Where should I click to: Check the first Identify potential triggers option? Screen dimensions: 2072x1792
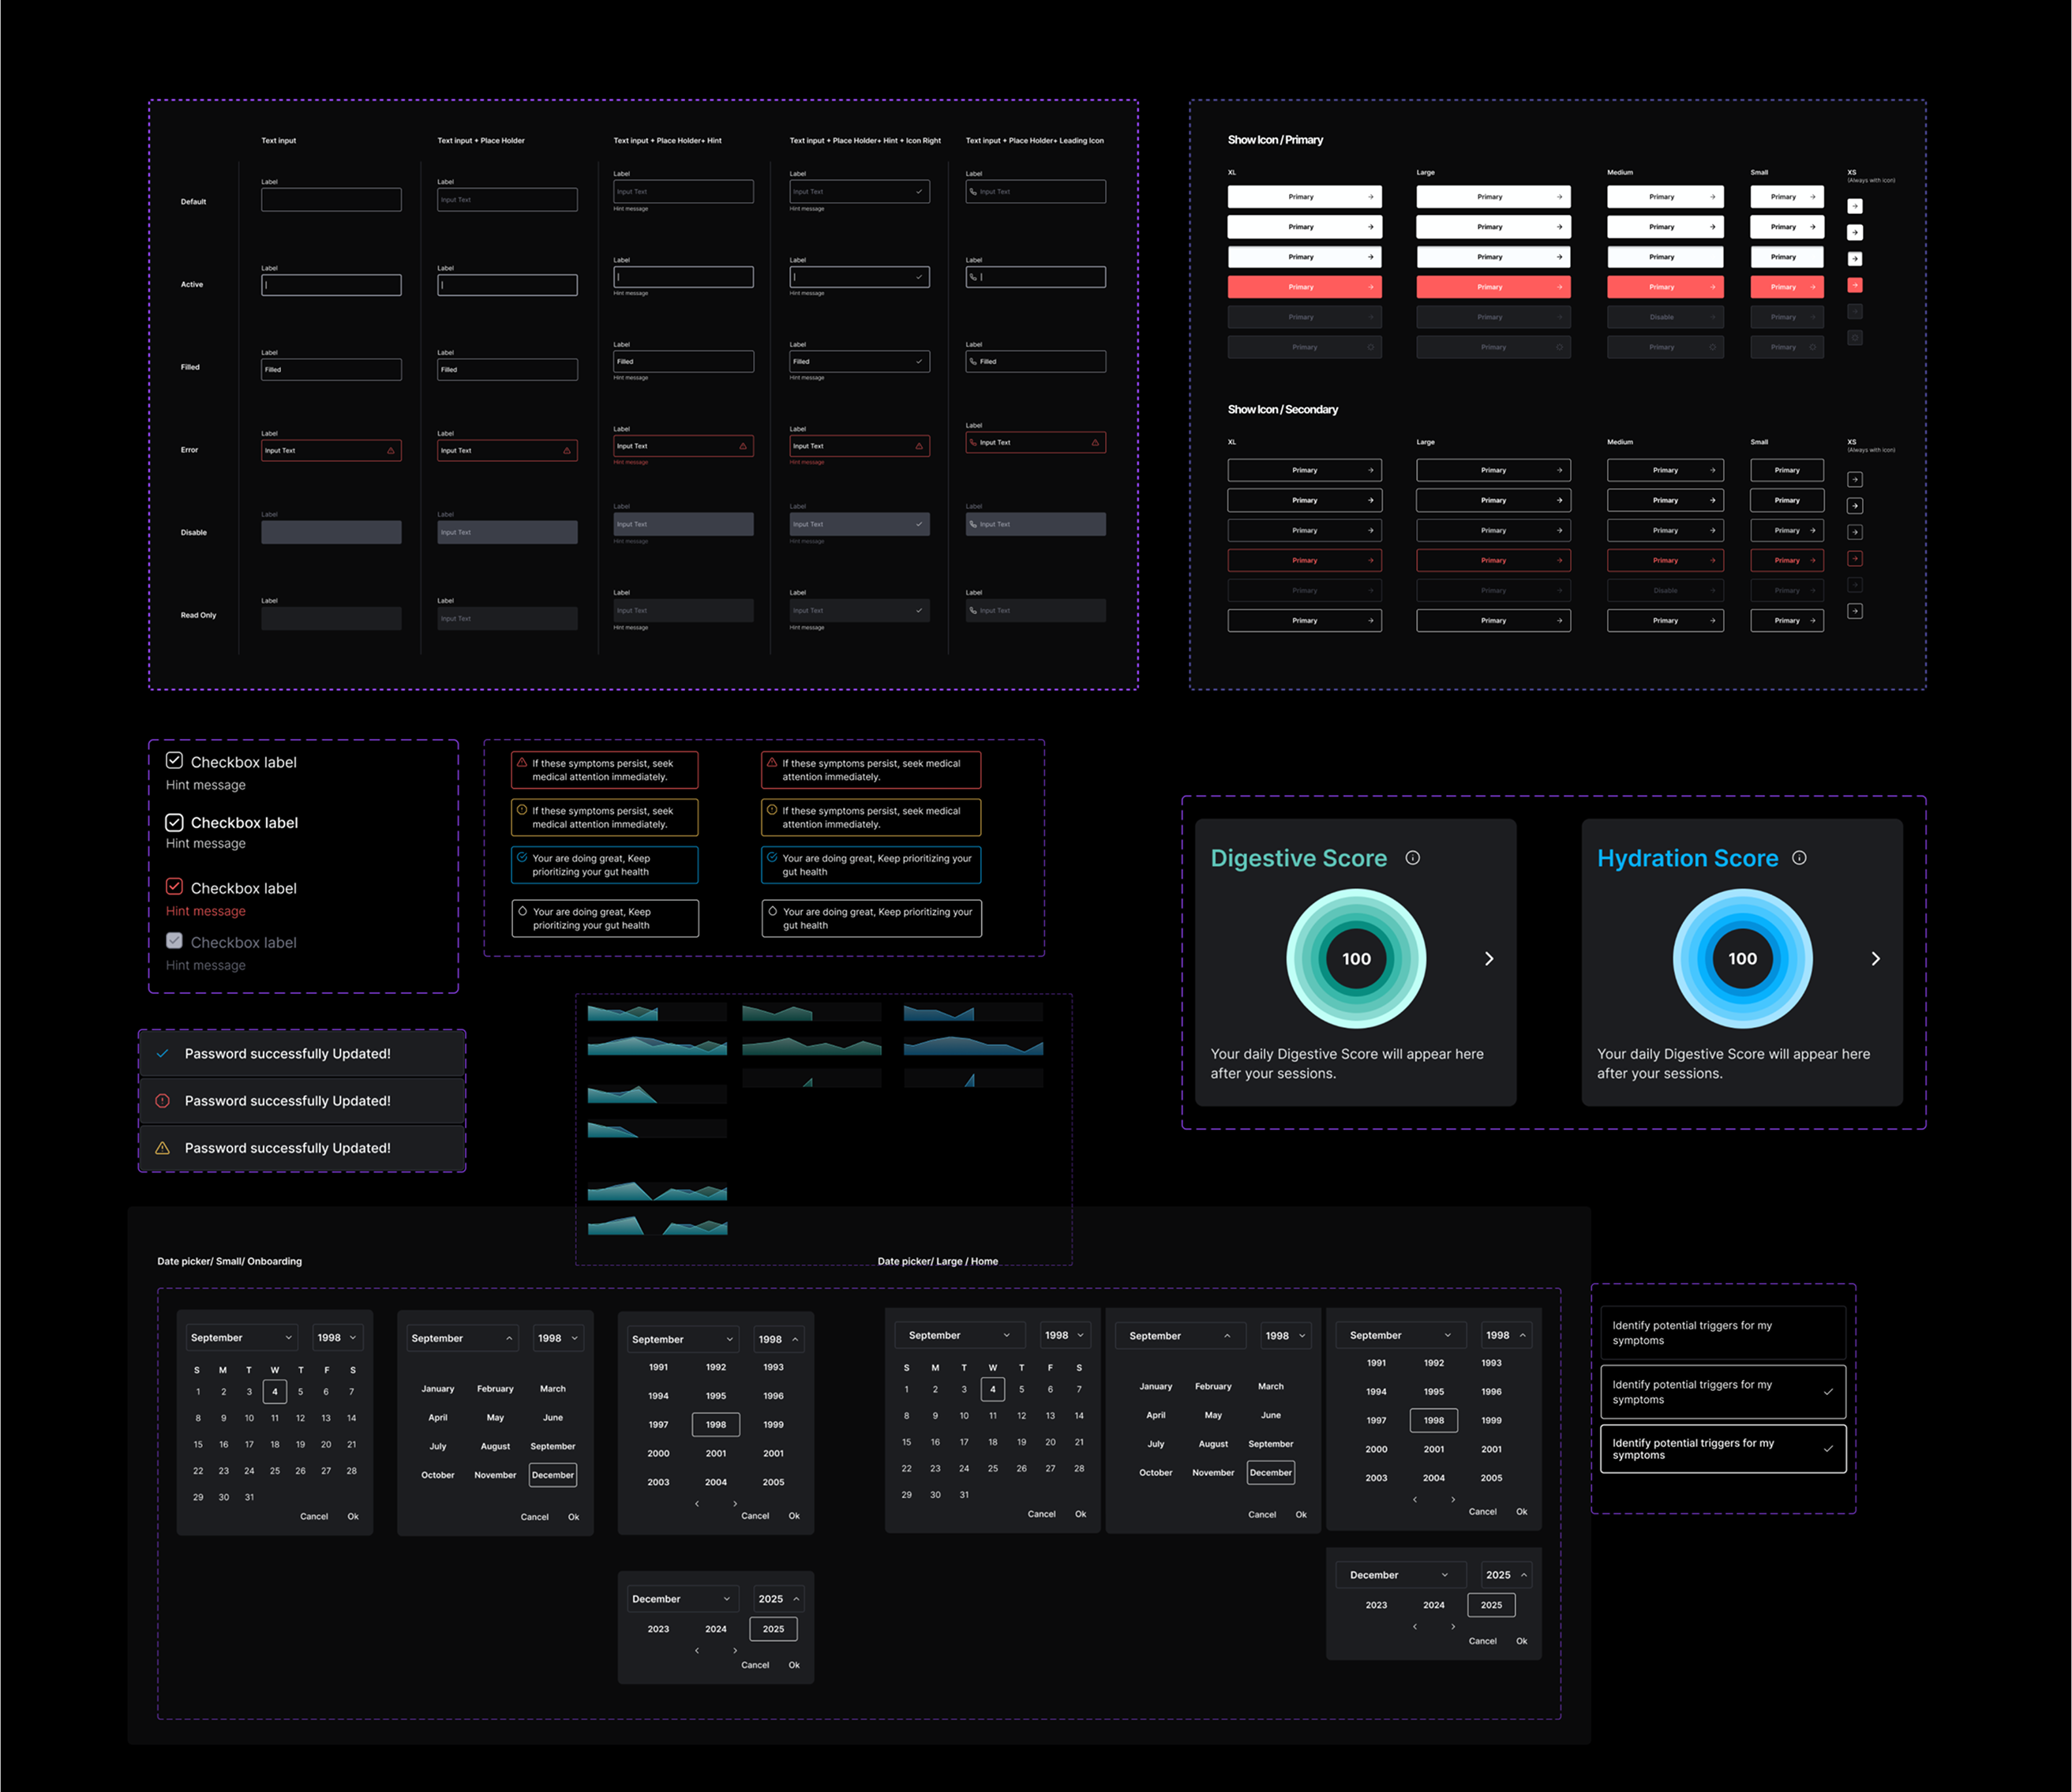point(1722,1332)
